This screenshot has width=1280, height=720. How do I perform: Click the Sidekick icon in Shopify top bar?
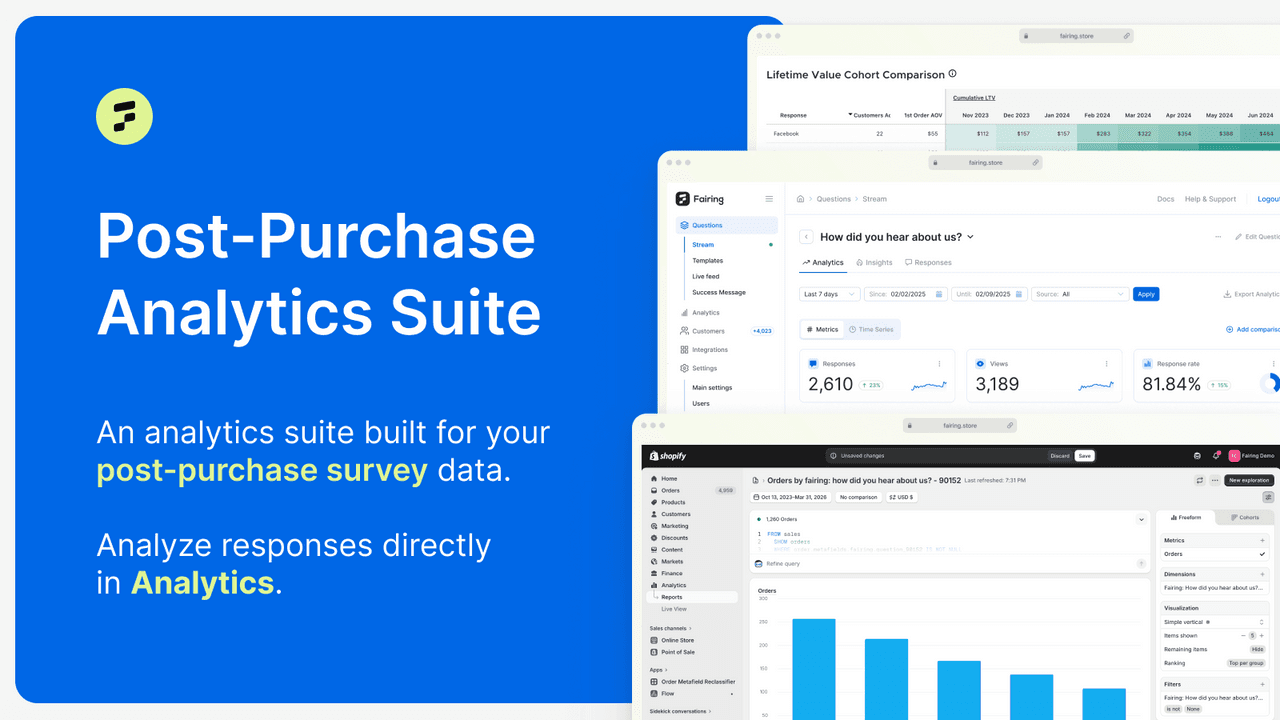[1198, 456]
